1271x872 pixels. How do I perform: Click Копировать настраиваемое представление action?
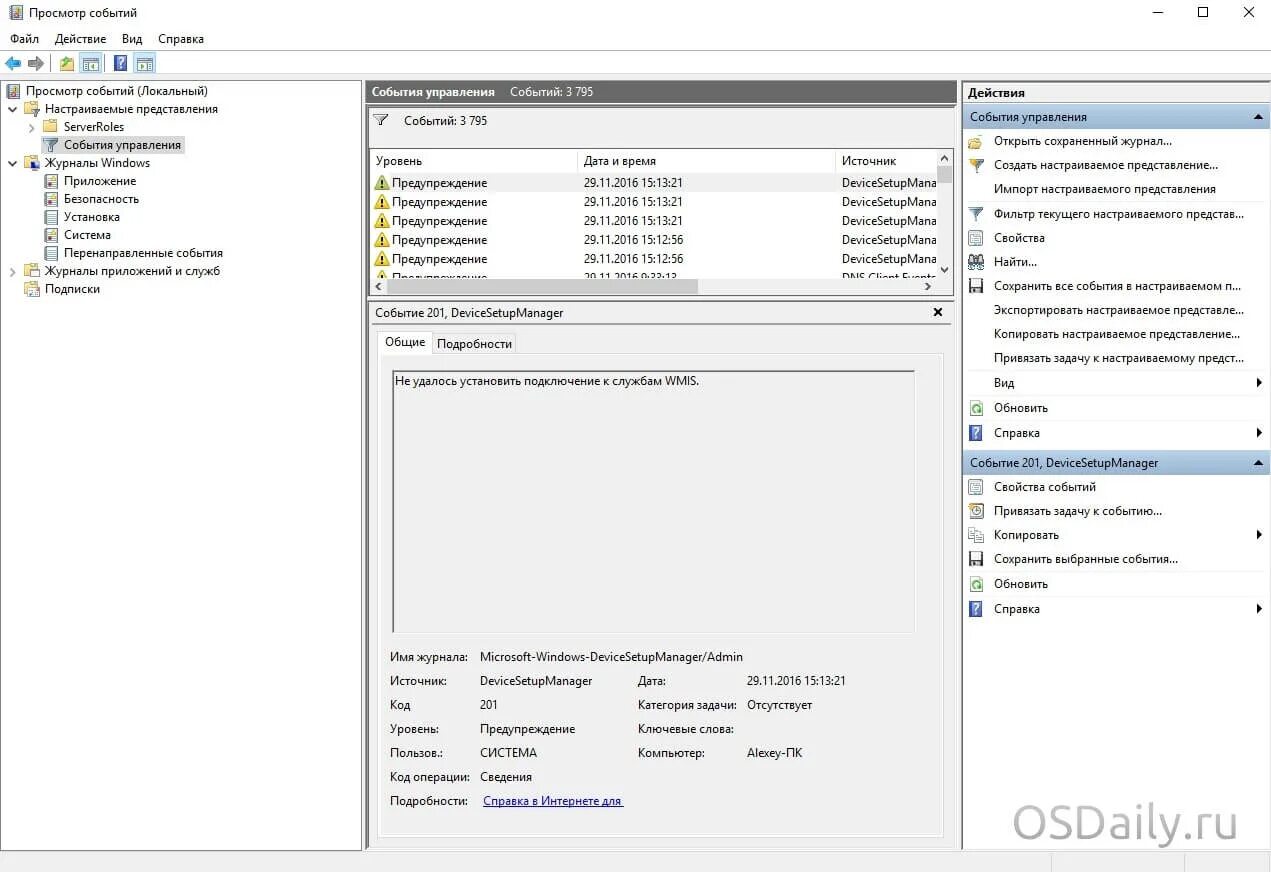click(1117, 334)
